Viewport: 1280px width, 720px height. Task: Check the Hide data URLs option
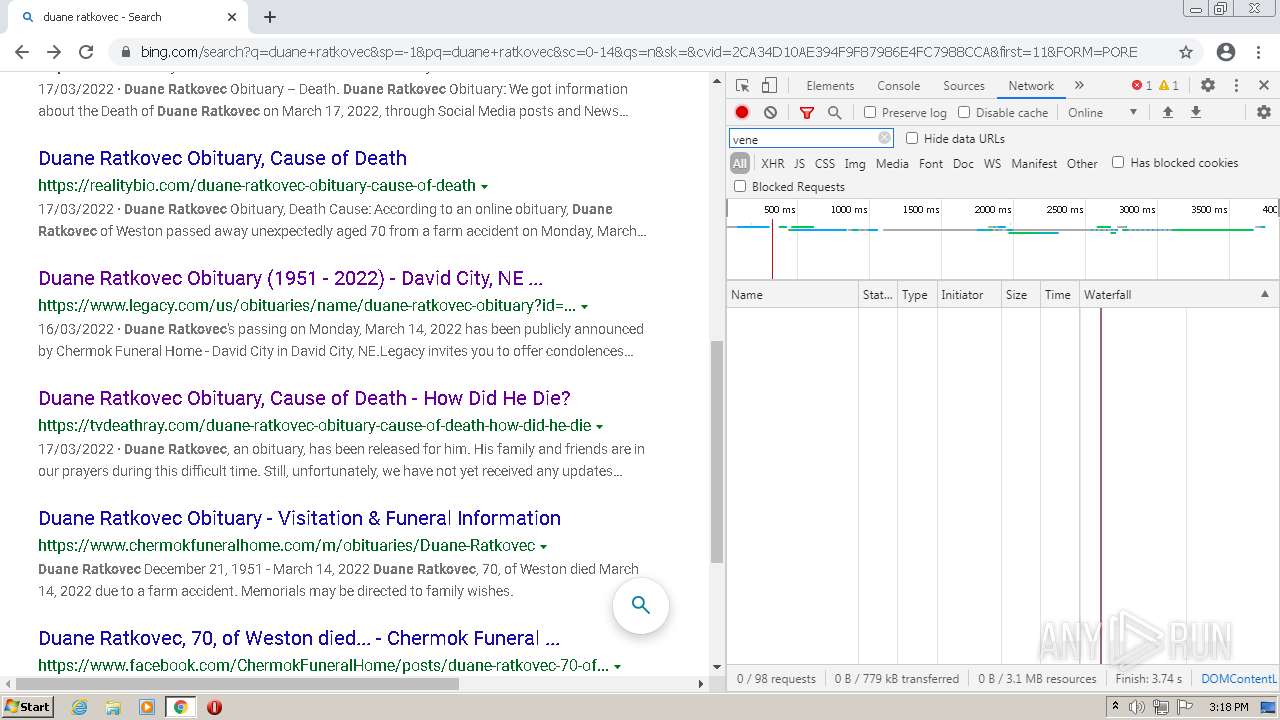[912, 139]
